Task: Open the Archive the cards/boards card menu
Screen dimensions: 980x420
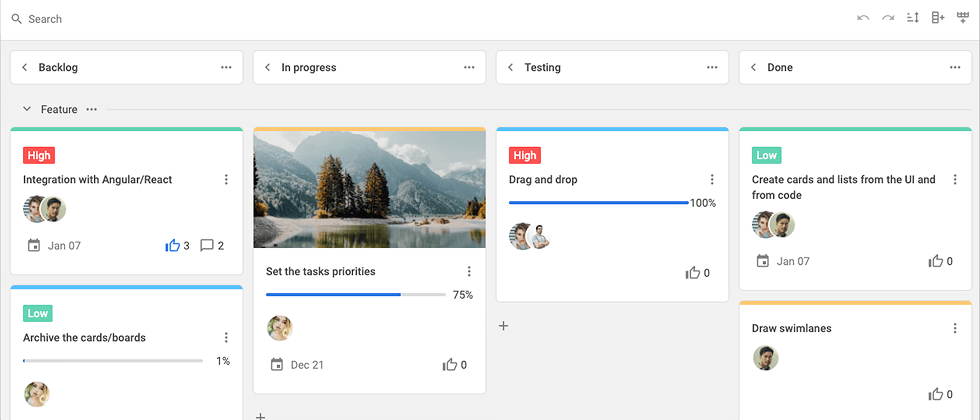Action: coord(226,338)
